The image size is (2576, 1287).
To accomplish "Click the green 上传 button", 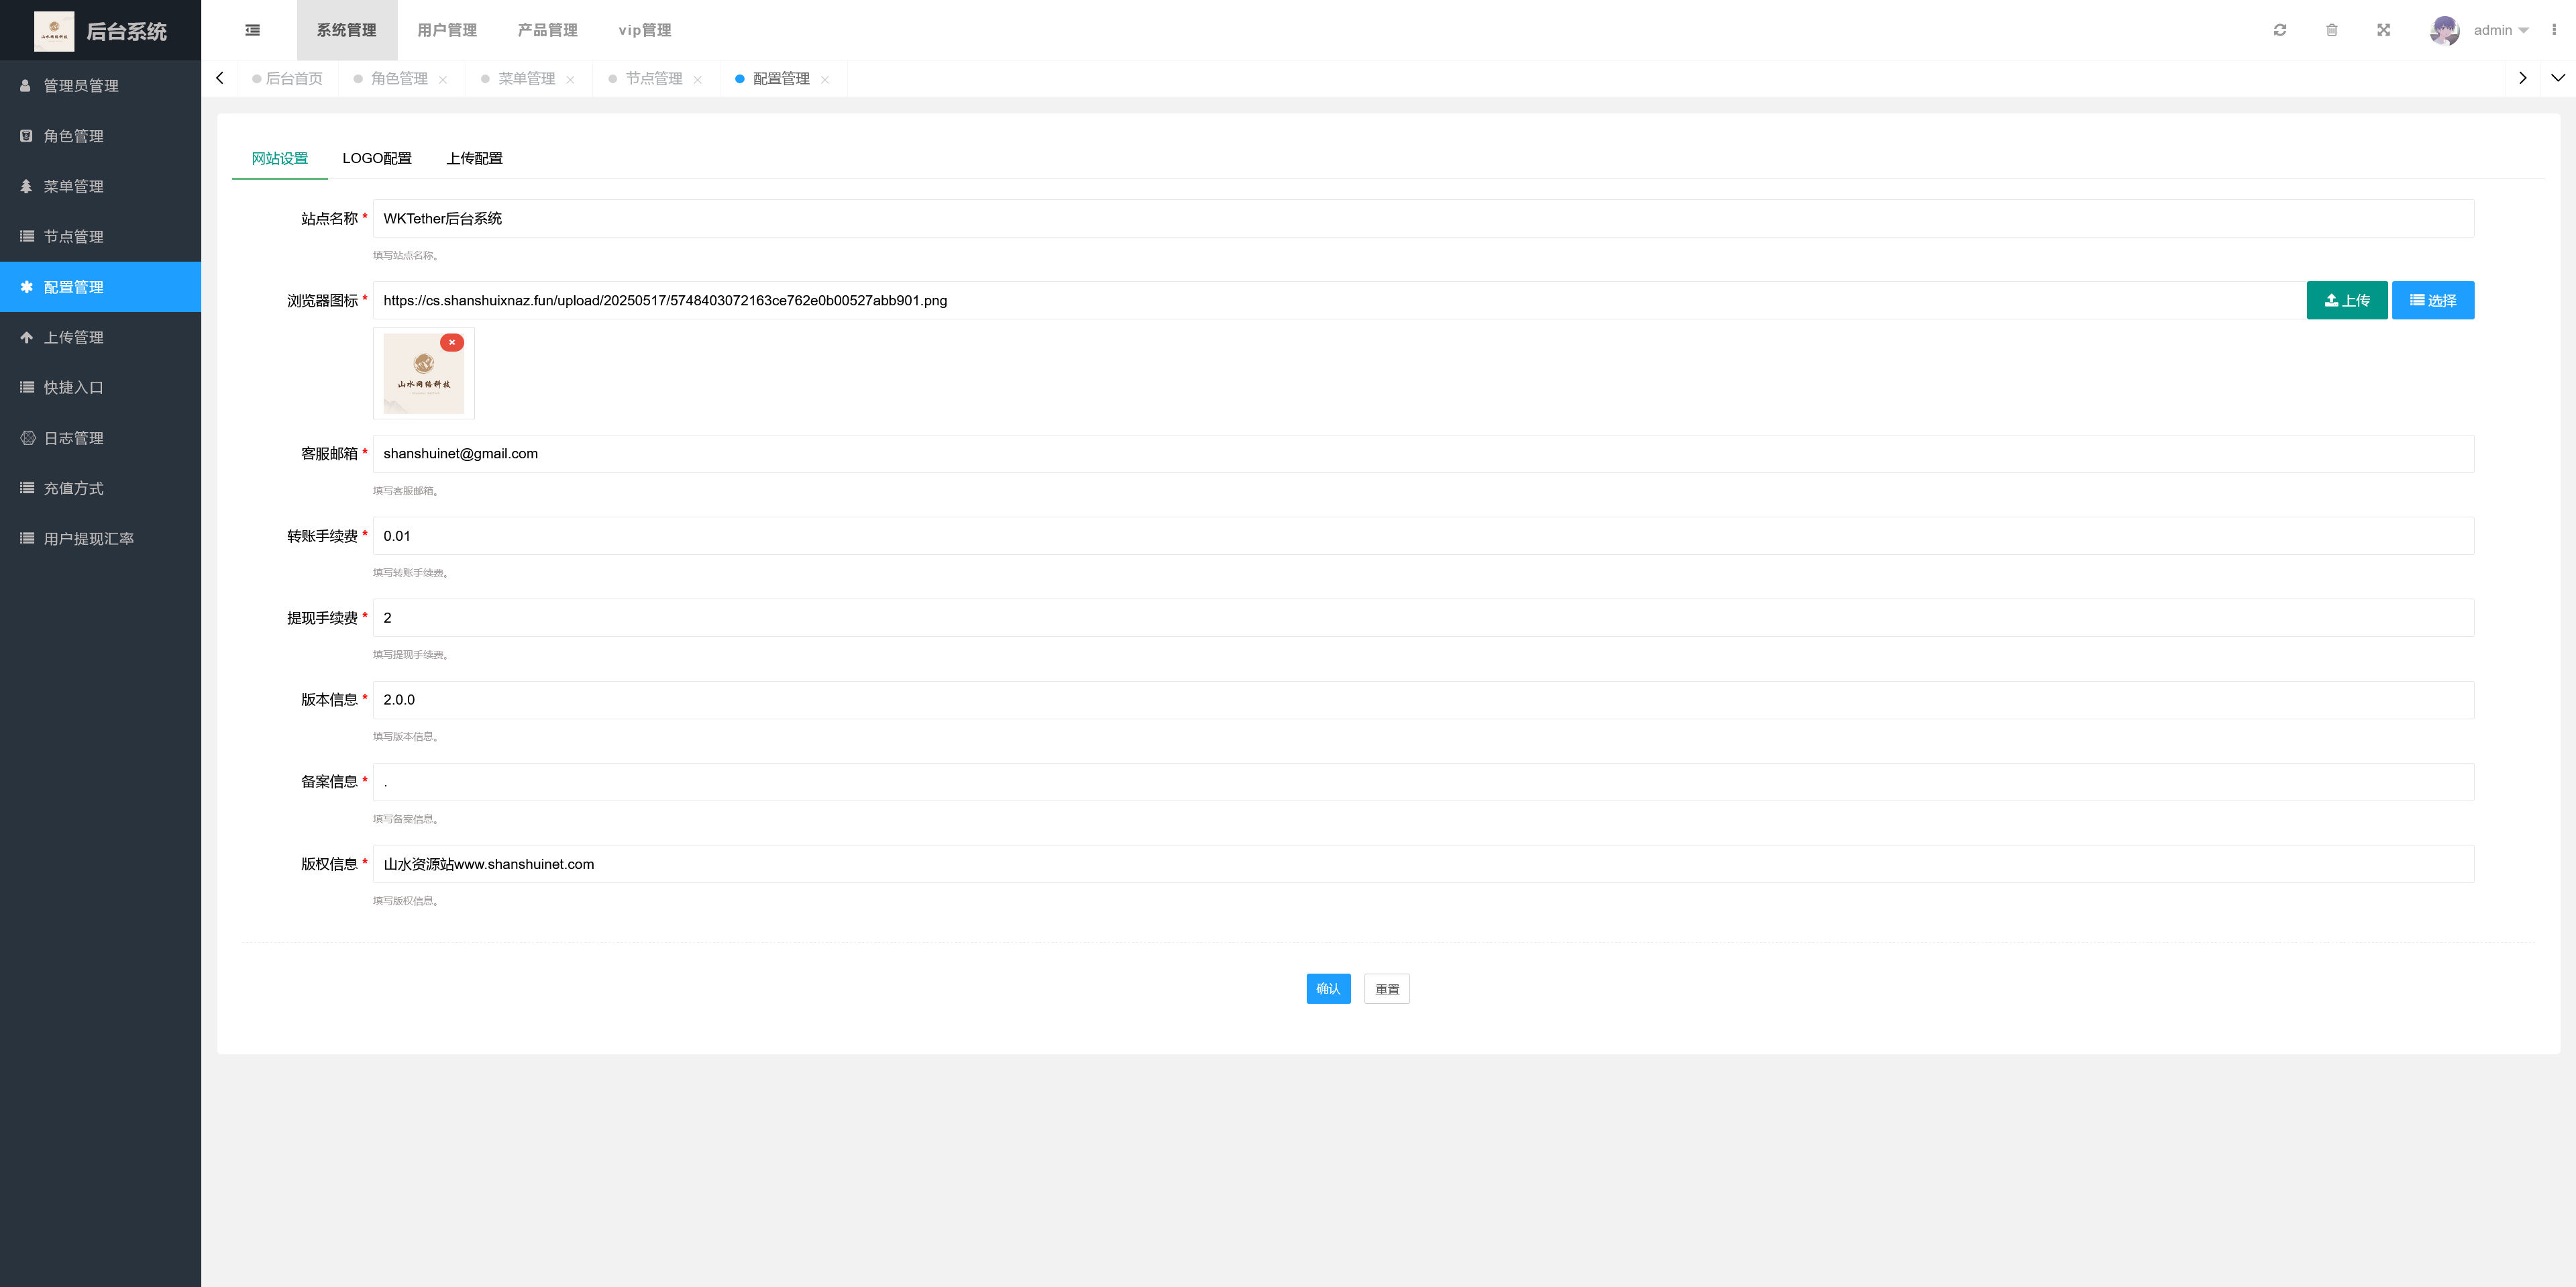I will (2346, 300).
